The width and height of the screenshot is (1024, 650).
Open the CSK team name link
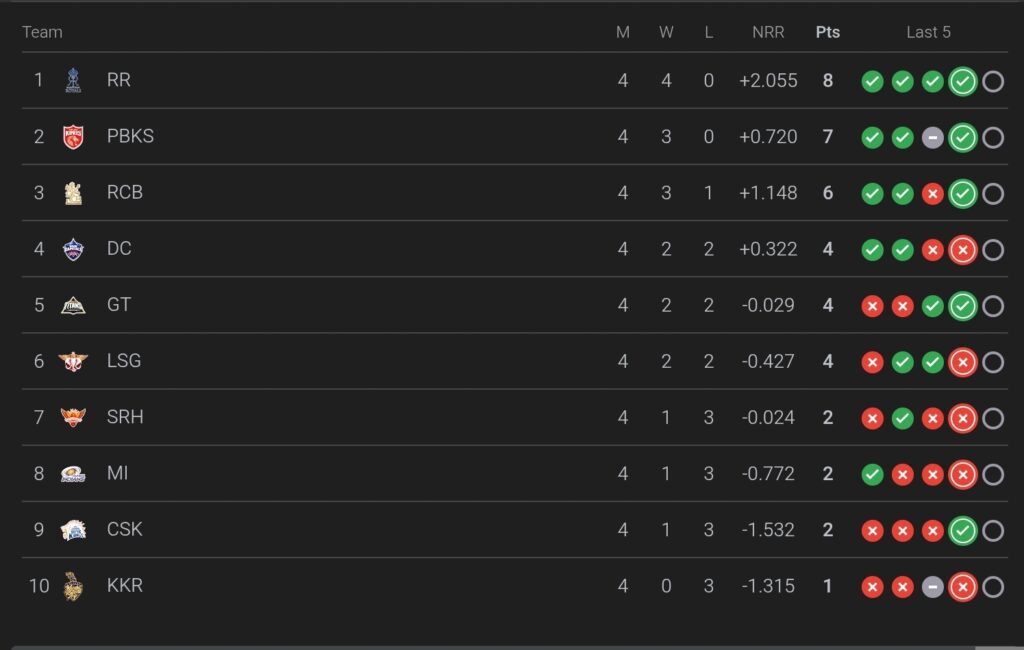(125, 529)
